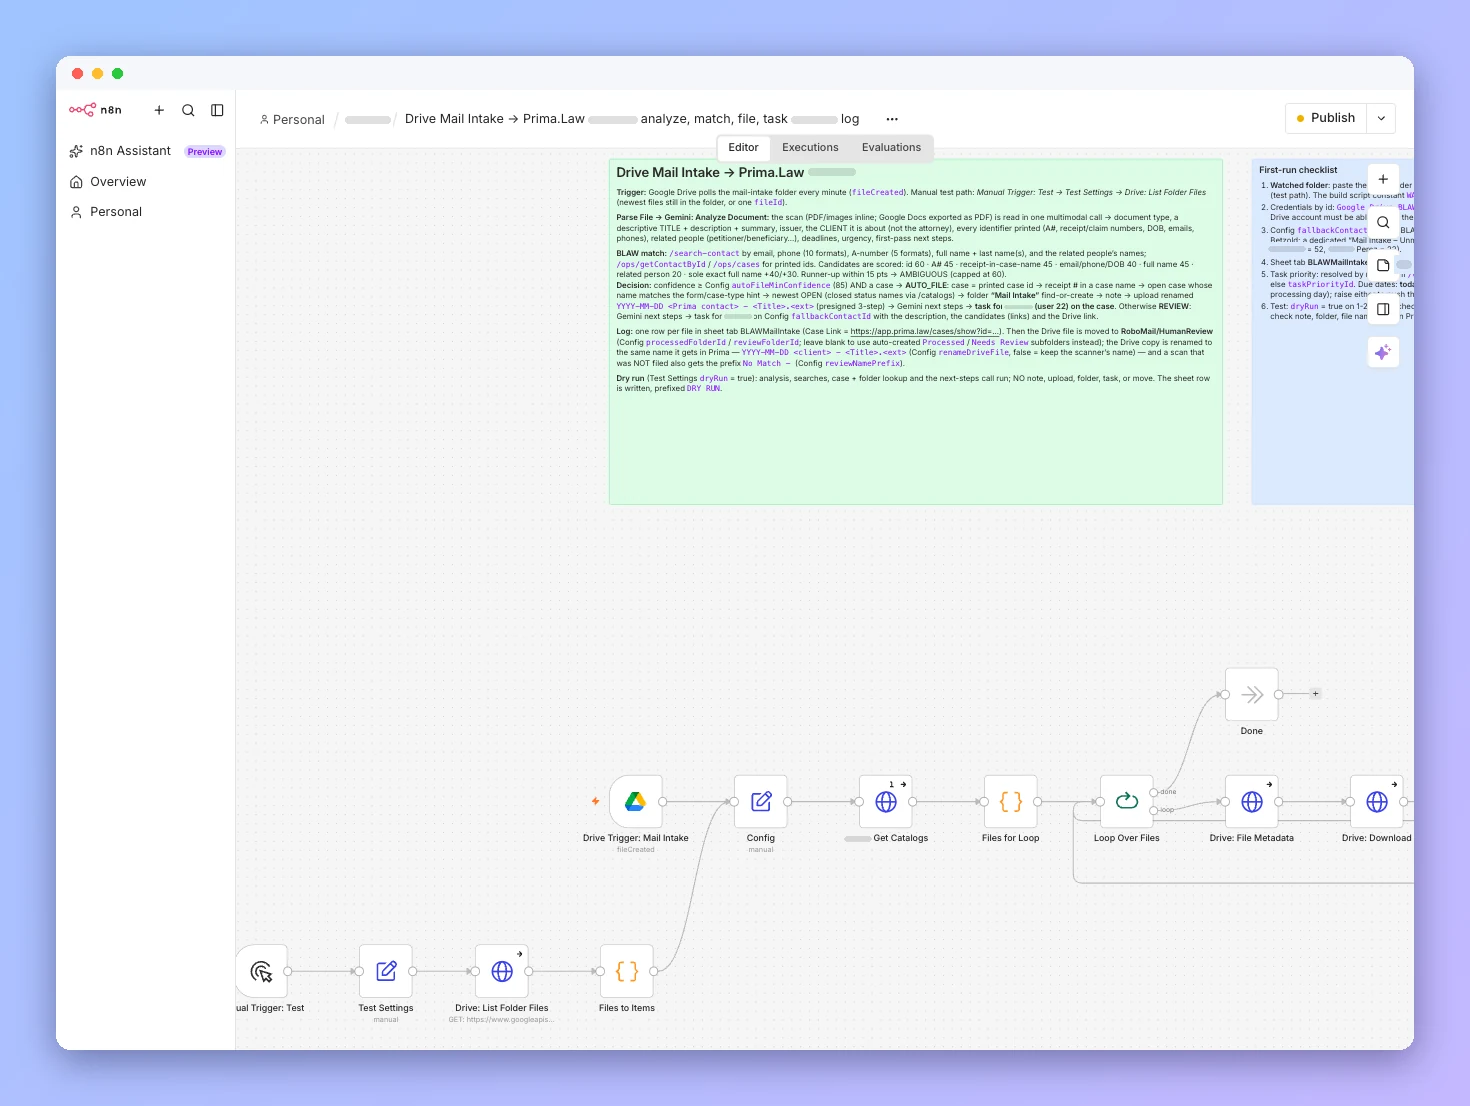Screen dimensions: 1470x1106
Task: Open canvas node search magnifier button
Action: pos(1383,222)
